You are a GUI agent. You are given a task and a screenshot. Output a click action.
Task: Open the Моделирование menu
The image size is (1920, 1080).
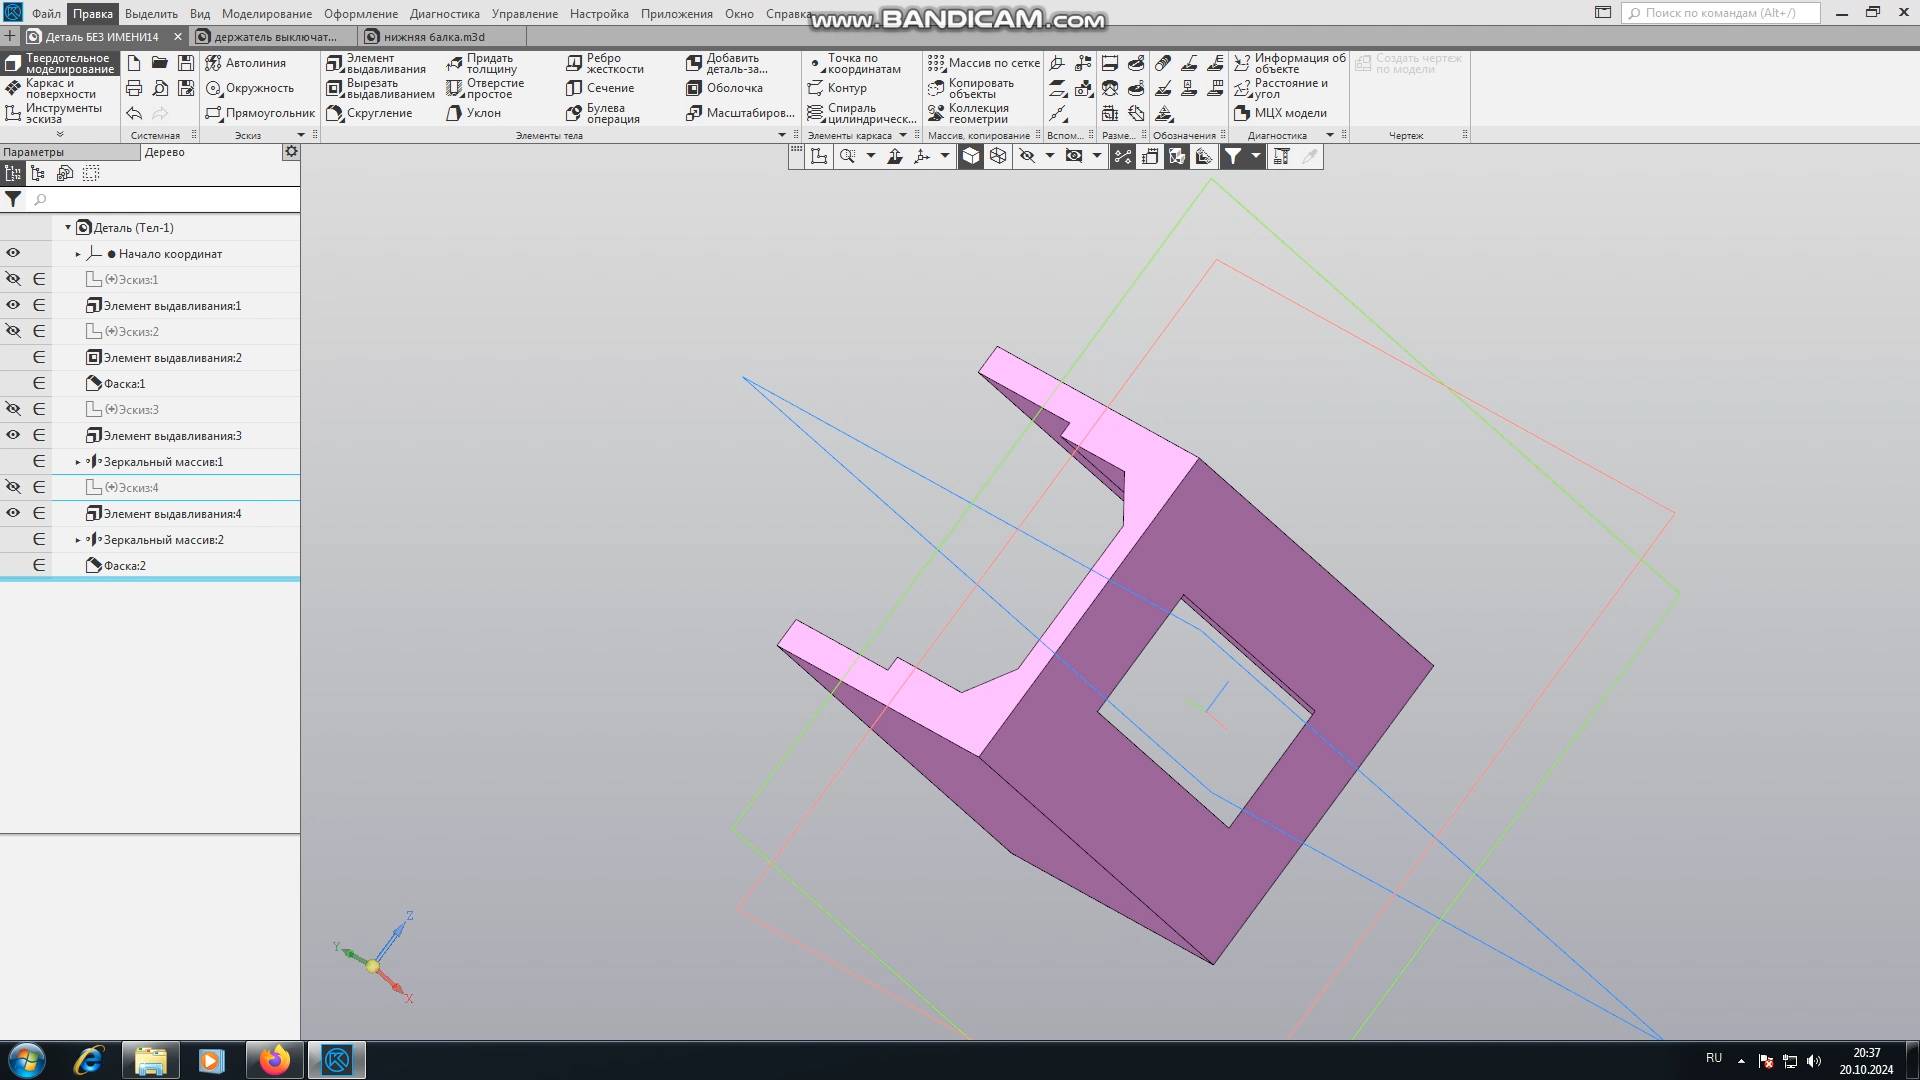(x=266, y=14)
